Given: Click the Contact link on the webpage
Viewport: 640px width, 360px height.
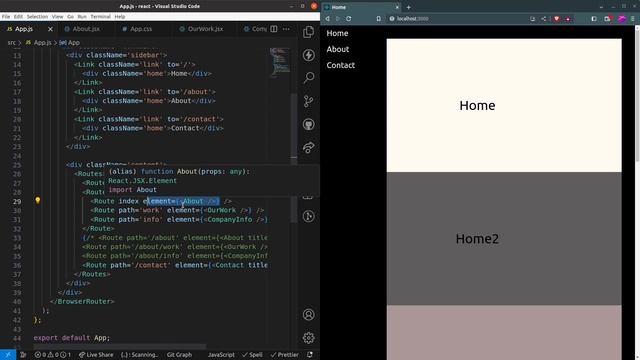Looking at the screenshot, I should (340, 65).
